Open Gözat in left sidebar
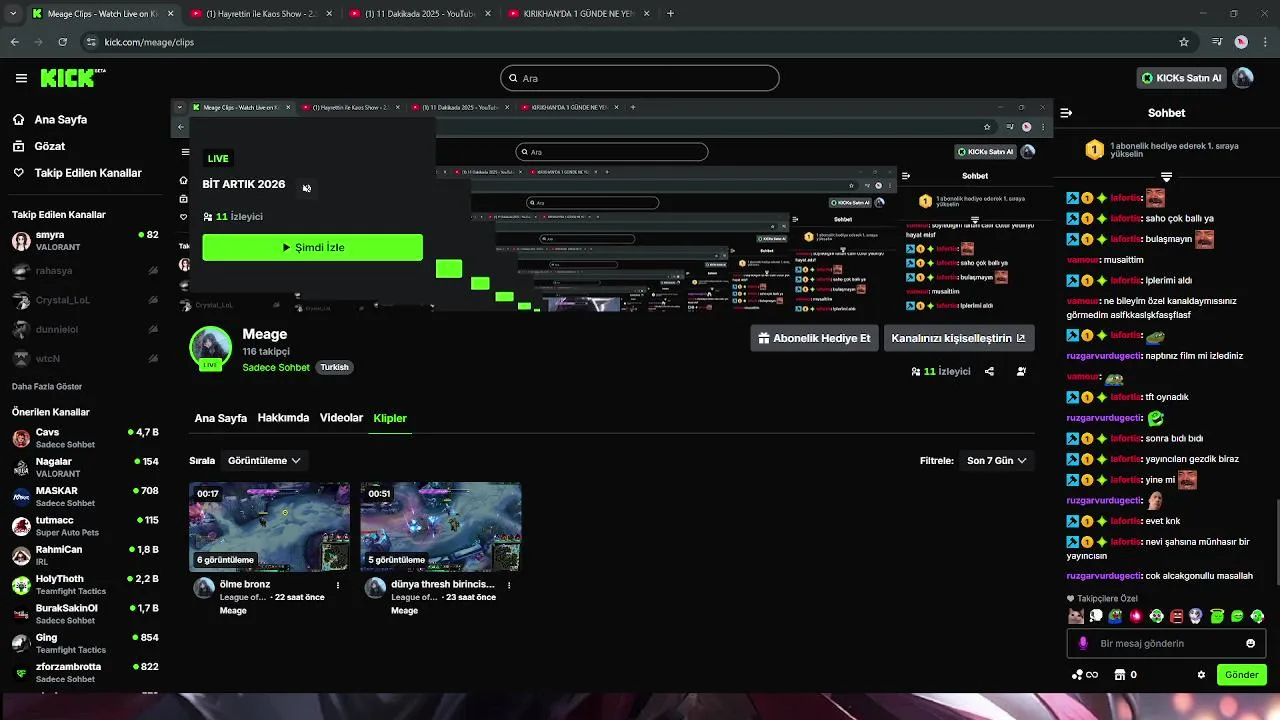This screenshot has width=1280, height=720. click(x=49, y=146)
